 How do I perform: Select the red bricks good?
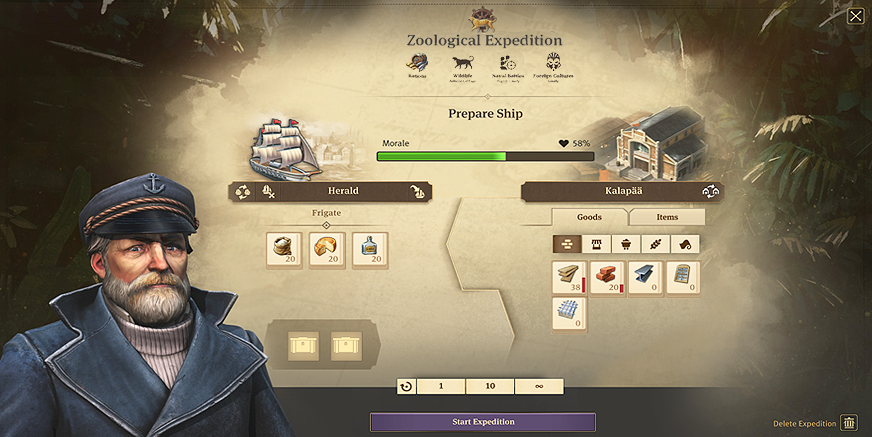[x=608, y=278]
